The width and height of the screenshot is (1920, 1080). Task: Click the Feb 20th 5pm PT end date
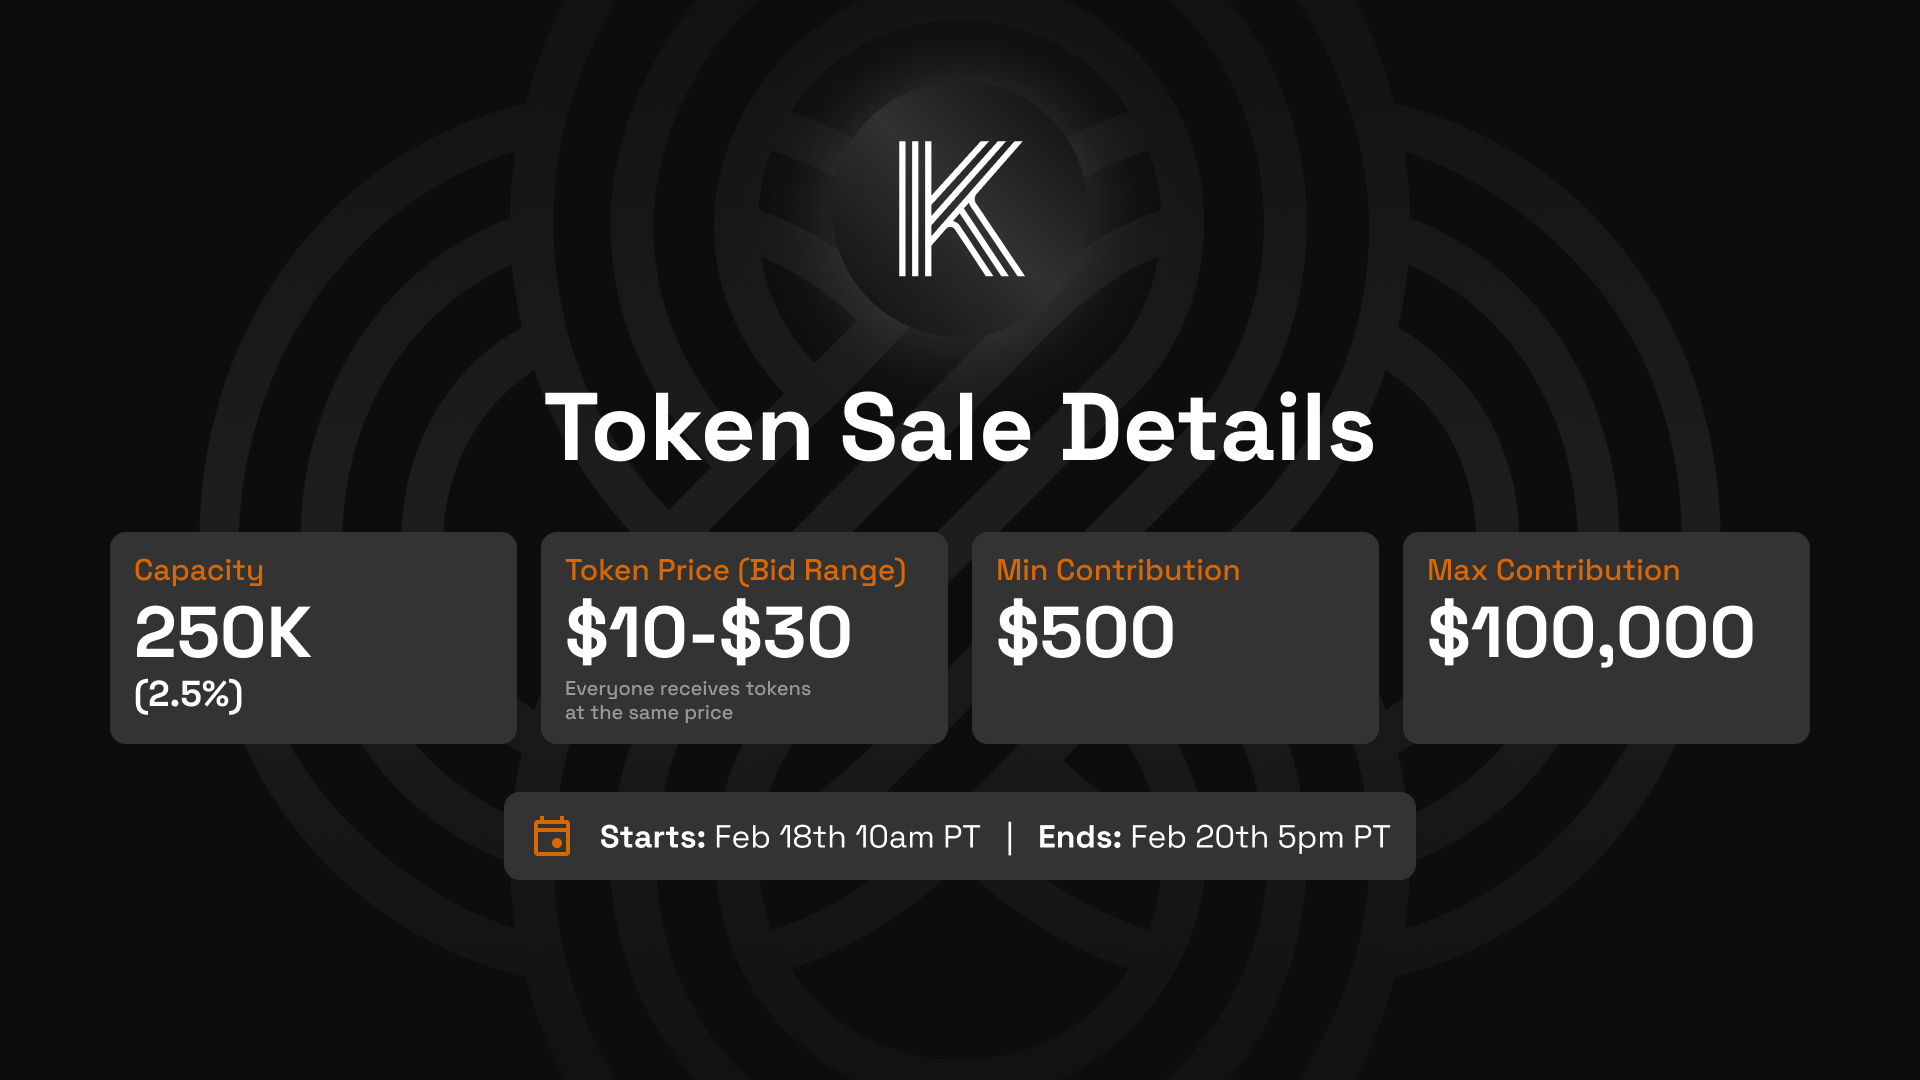1260,837
